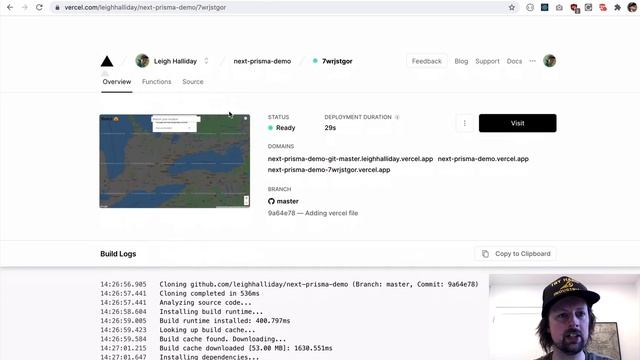Image resolution: width=640 pixels, height=360 pixels.
Task: Click GitHub icon next to master
Action: (x=271, y=201)
